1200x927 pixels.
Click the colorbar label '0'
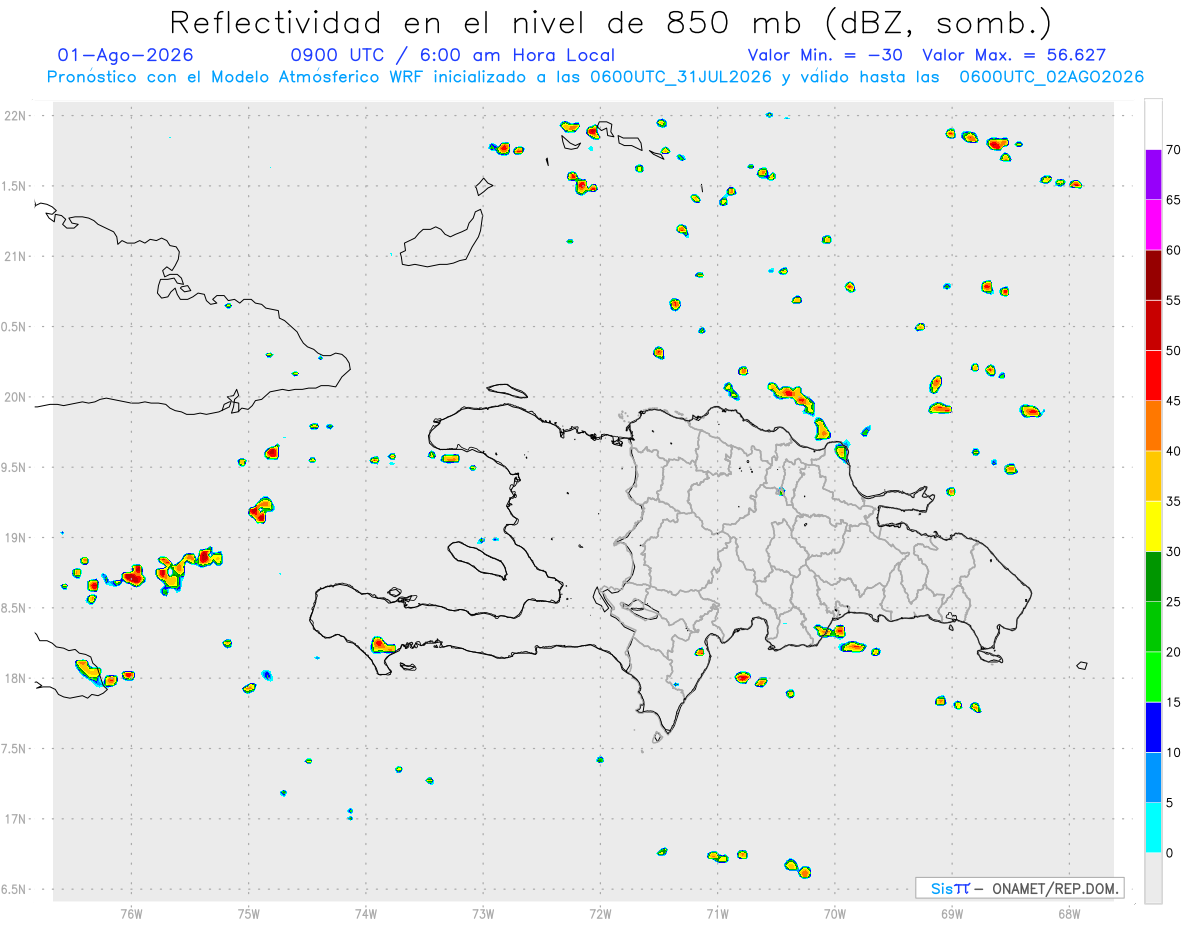(x=1169, y=853)
